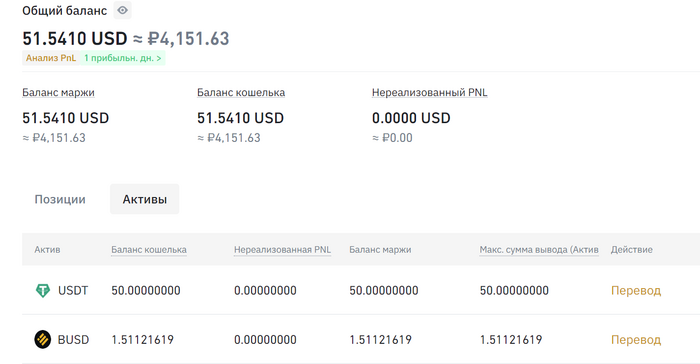Click the total 51.5410 USD balance
This screenshot has width=700, height=364.
coord(75,39)
